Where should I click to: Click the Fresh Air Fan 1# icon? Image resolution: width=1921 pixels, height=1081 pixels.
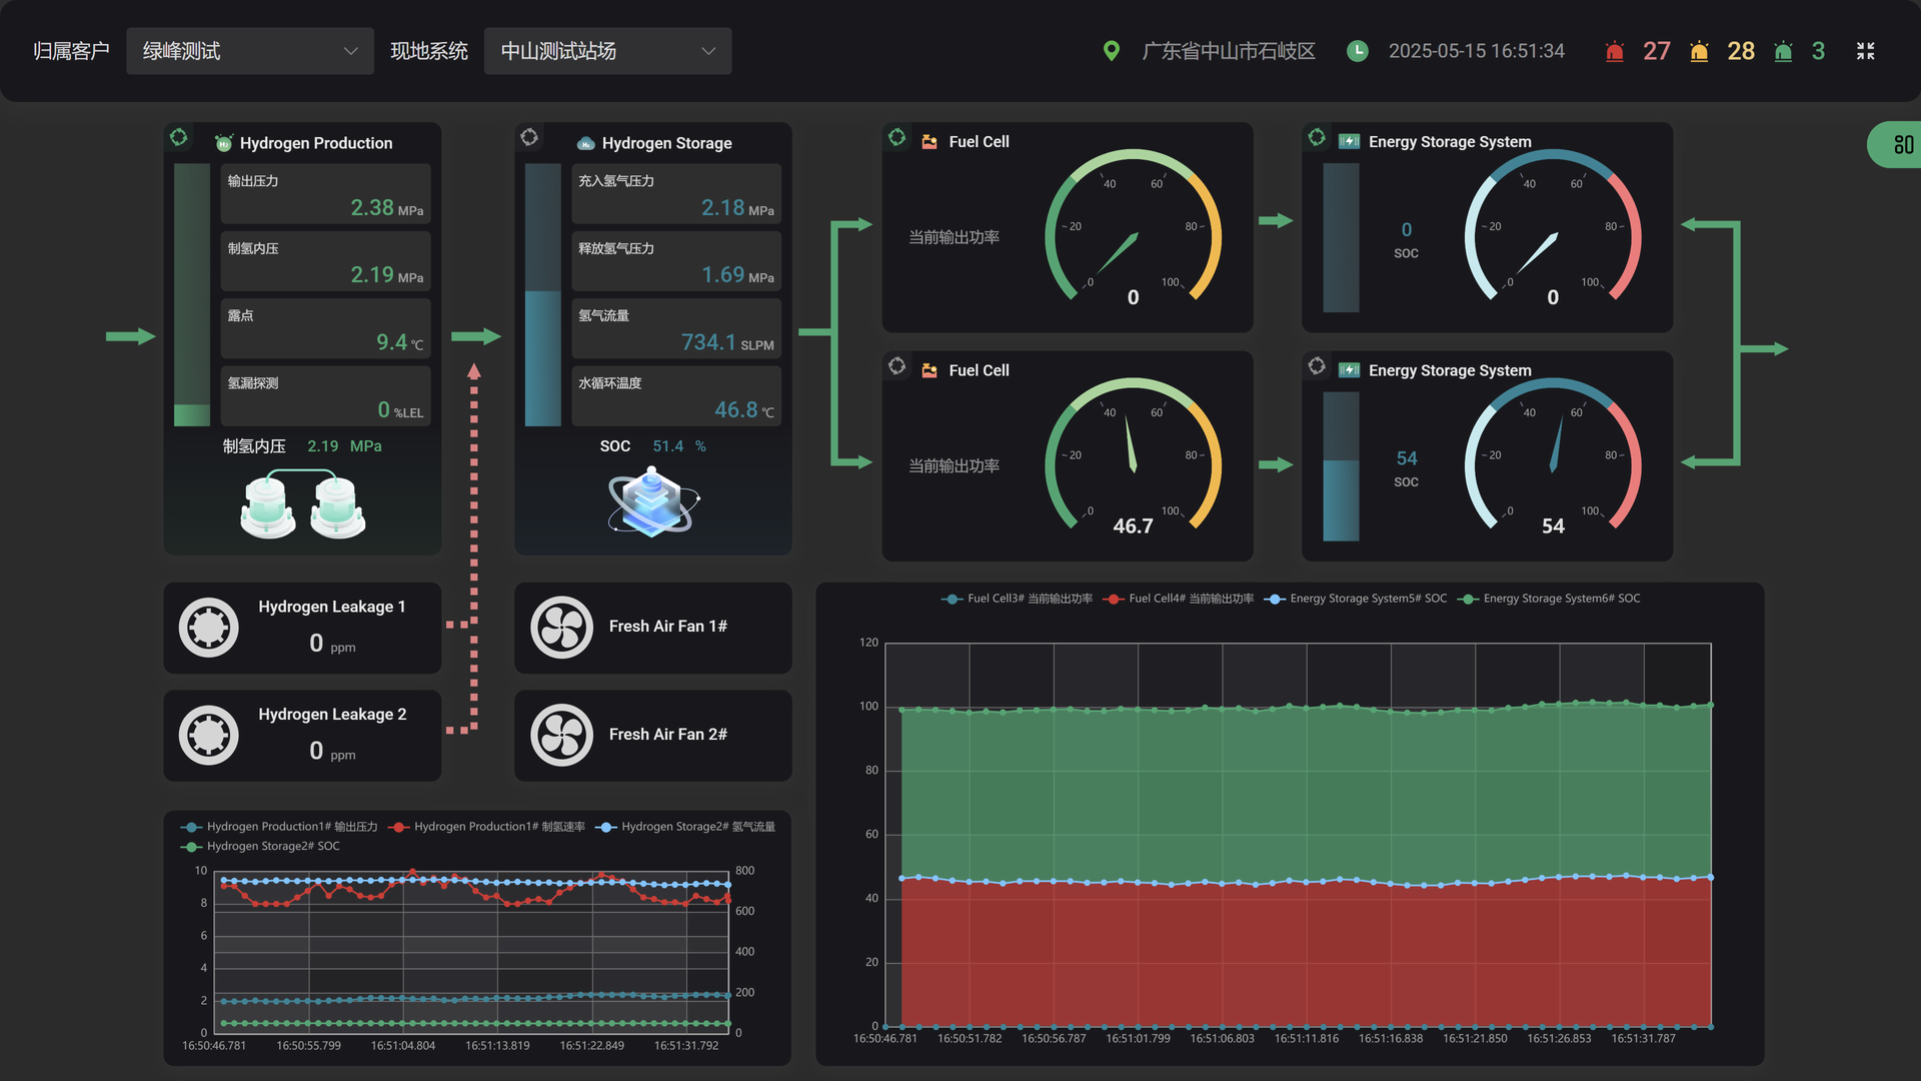coord(561,627)
